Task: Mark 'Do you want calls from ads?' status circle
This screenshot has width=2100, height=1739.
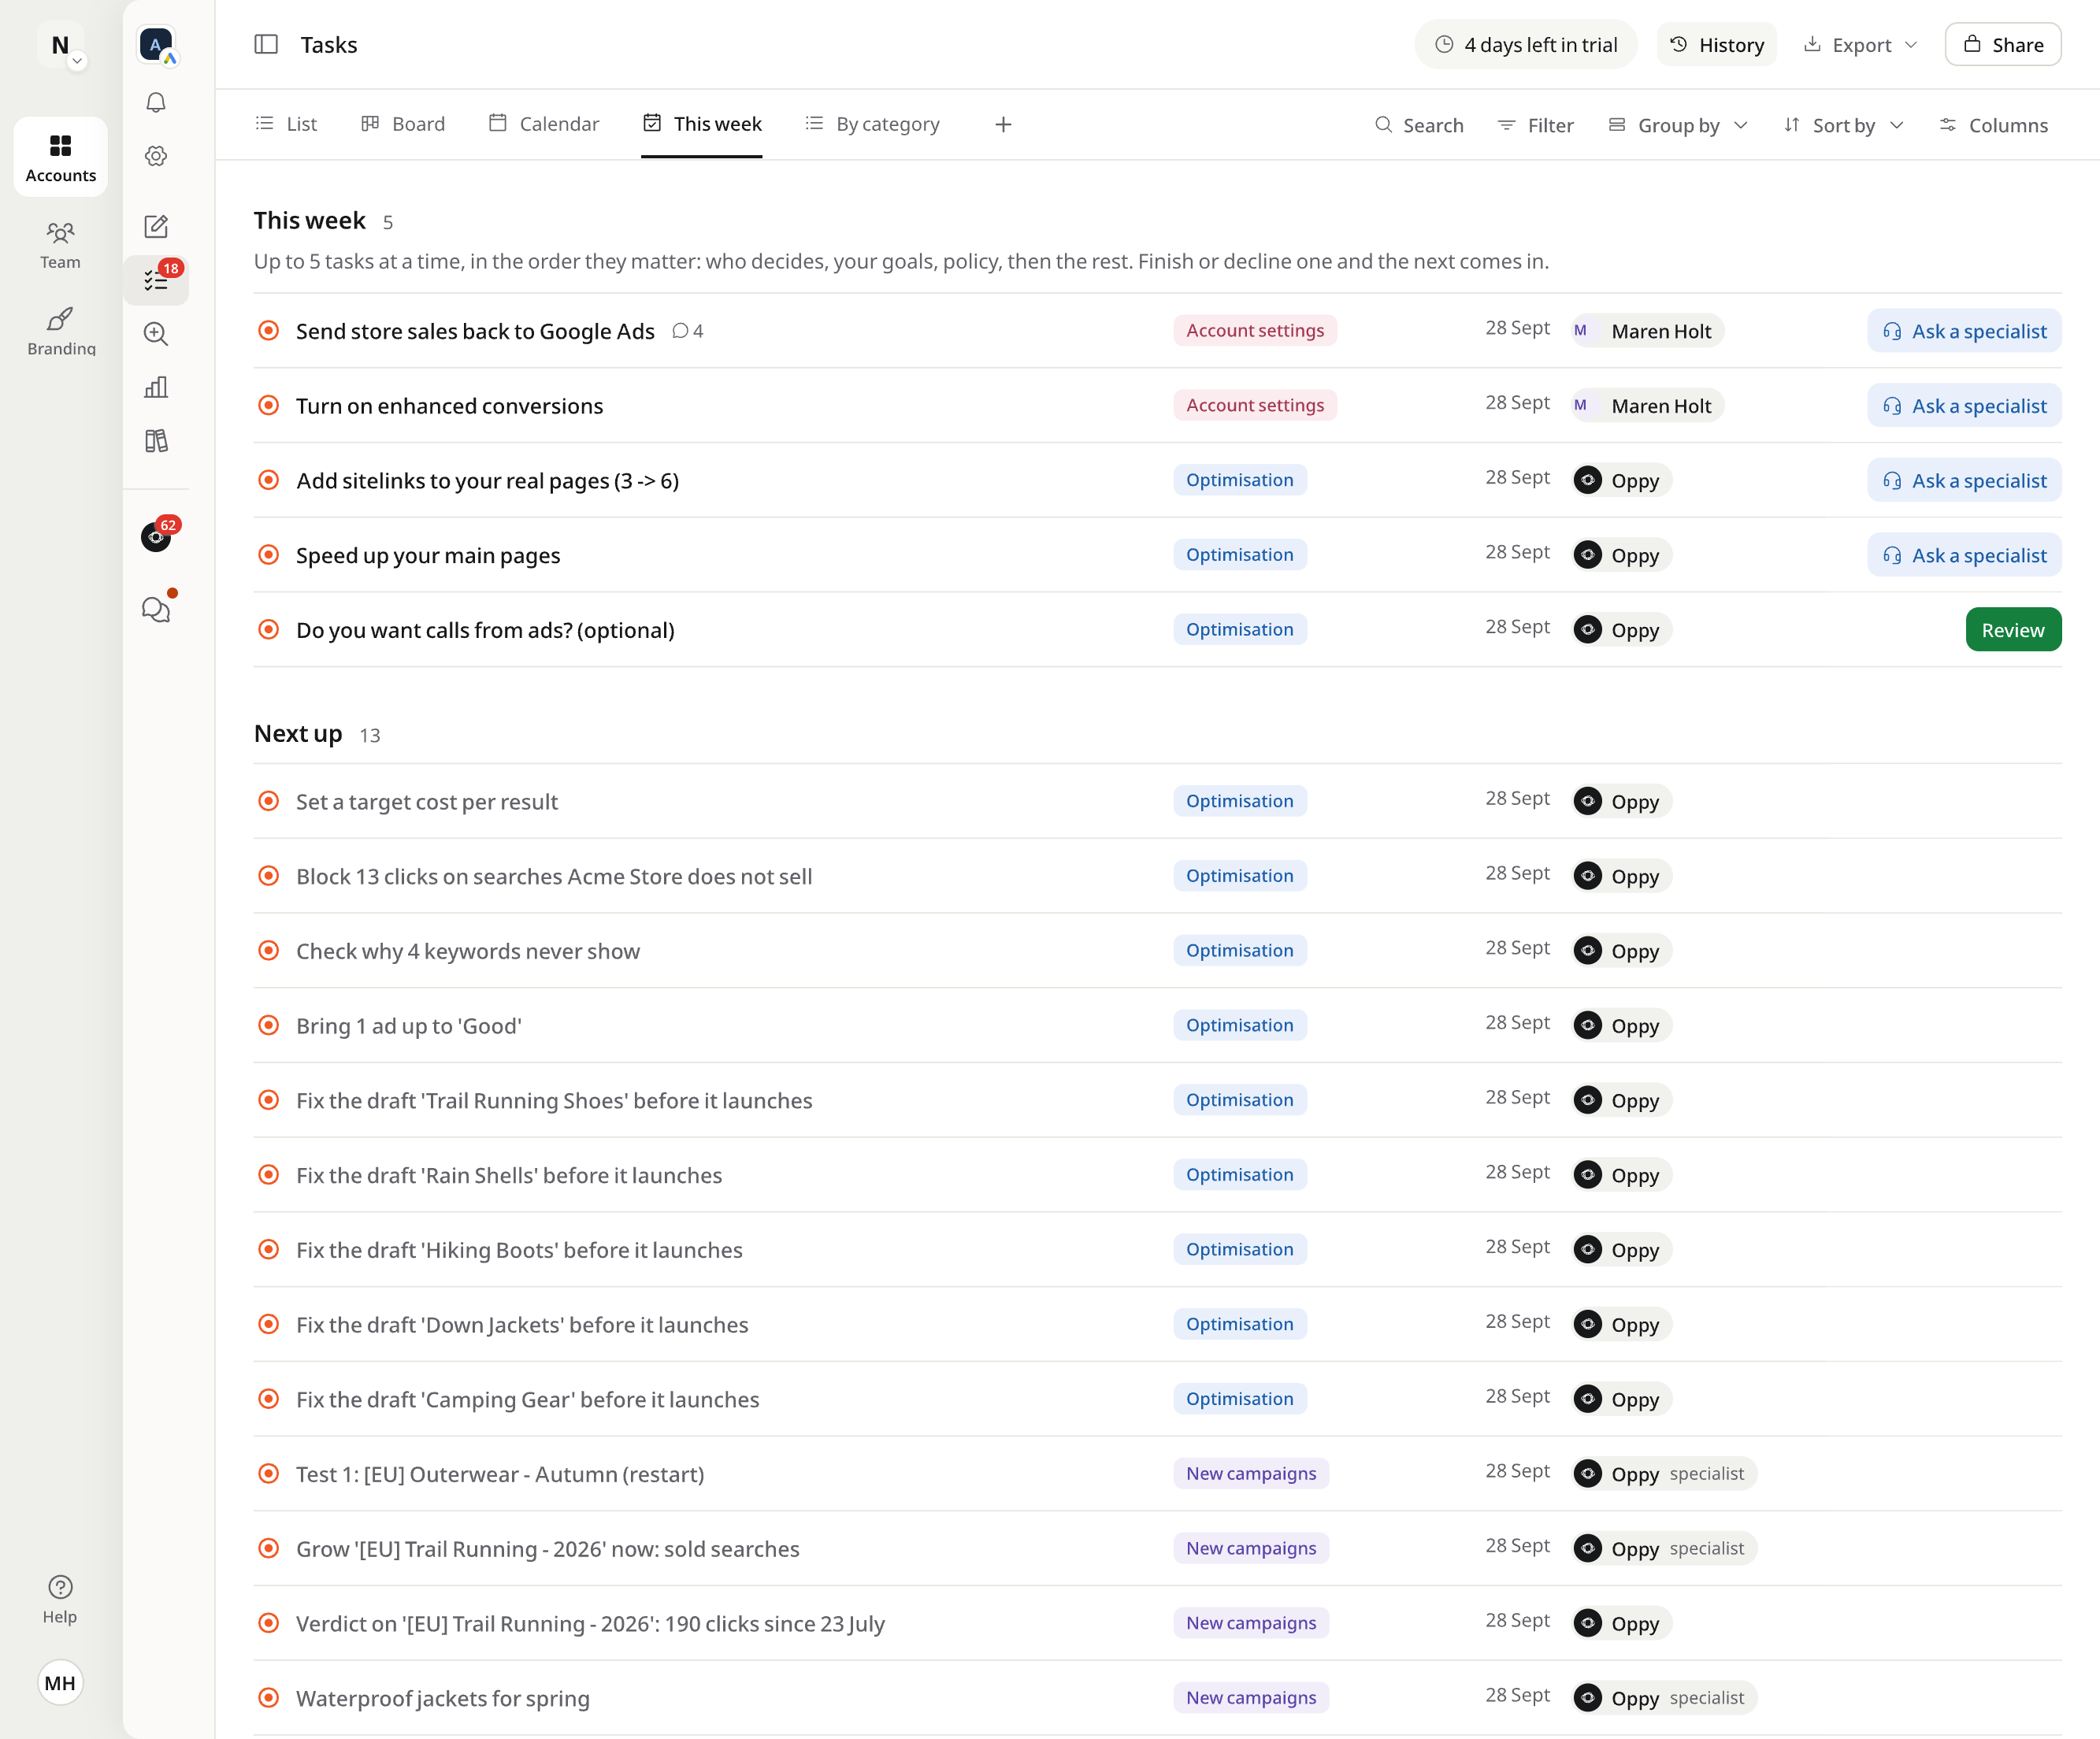Action: coord(268,630)
